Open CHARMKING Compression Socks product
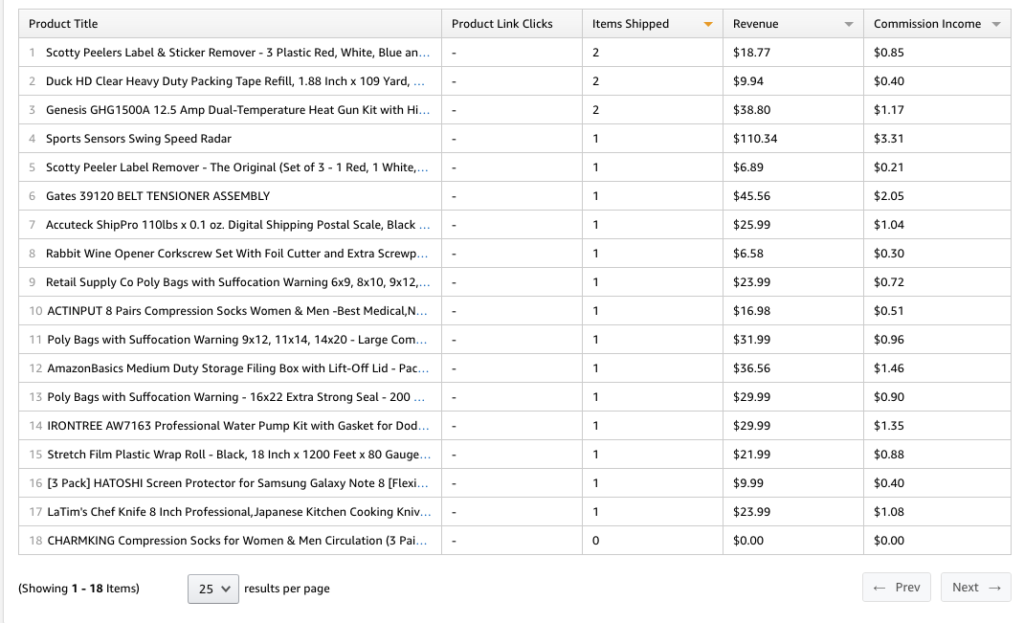The image size is (1024, 623). coord(237,541)
